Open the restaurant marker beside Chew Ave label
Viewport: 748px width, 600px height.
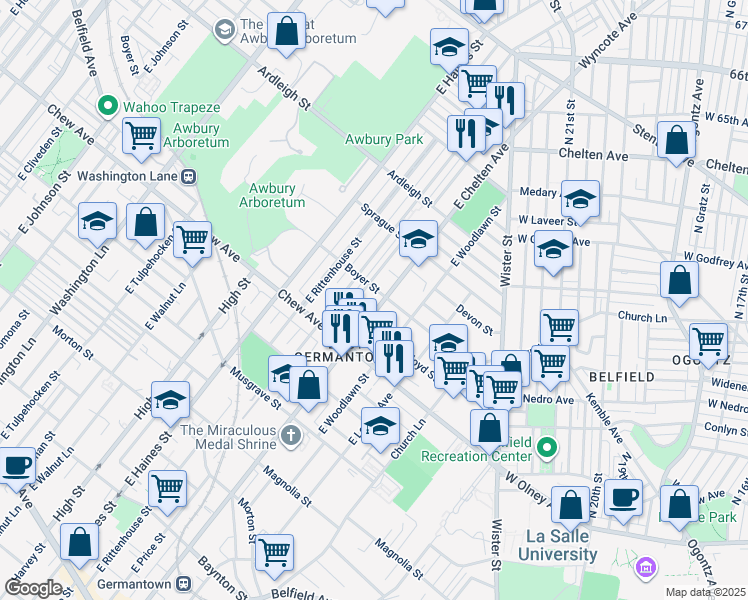tap(341, 329)
